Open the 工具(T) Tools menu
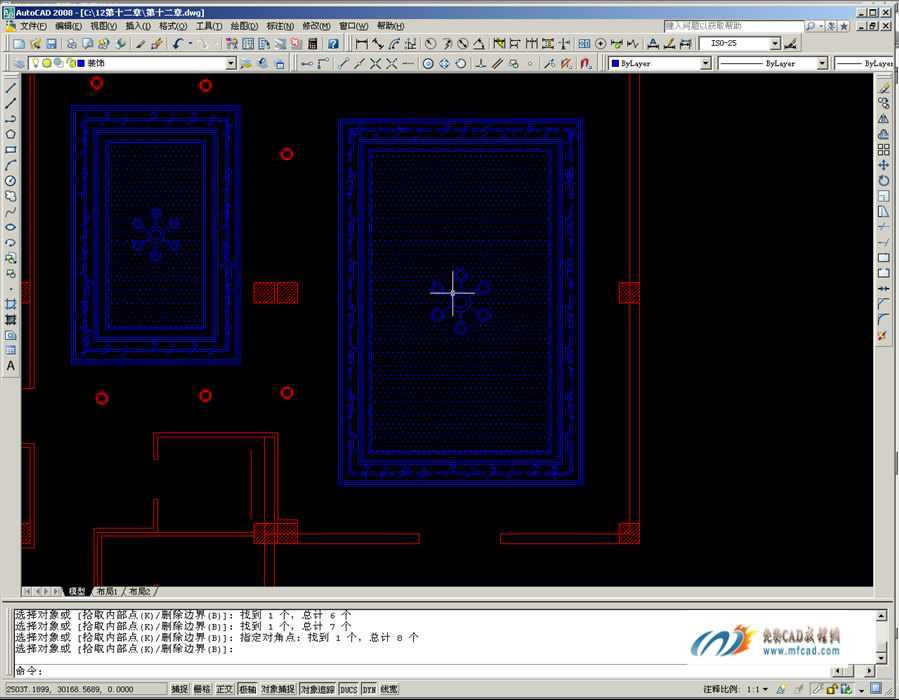This screenshot has height=700, width=899. (x=209, y=26)
